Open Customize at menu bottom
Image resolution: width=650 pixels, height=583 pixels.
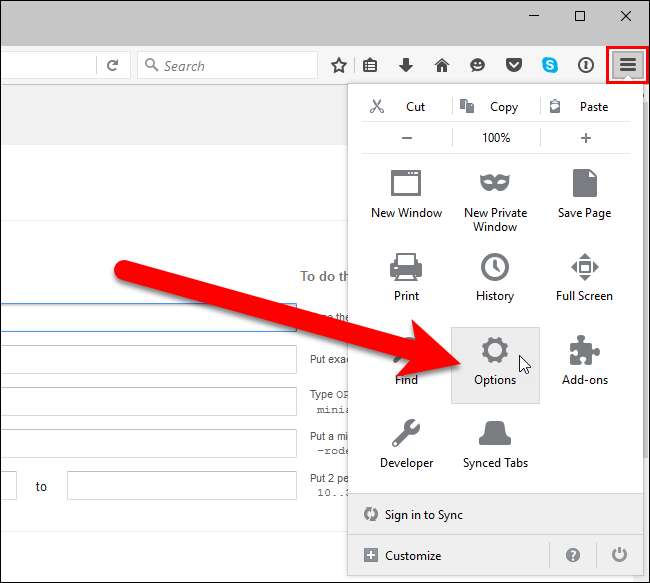point(412,555)
